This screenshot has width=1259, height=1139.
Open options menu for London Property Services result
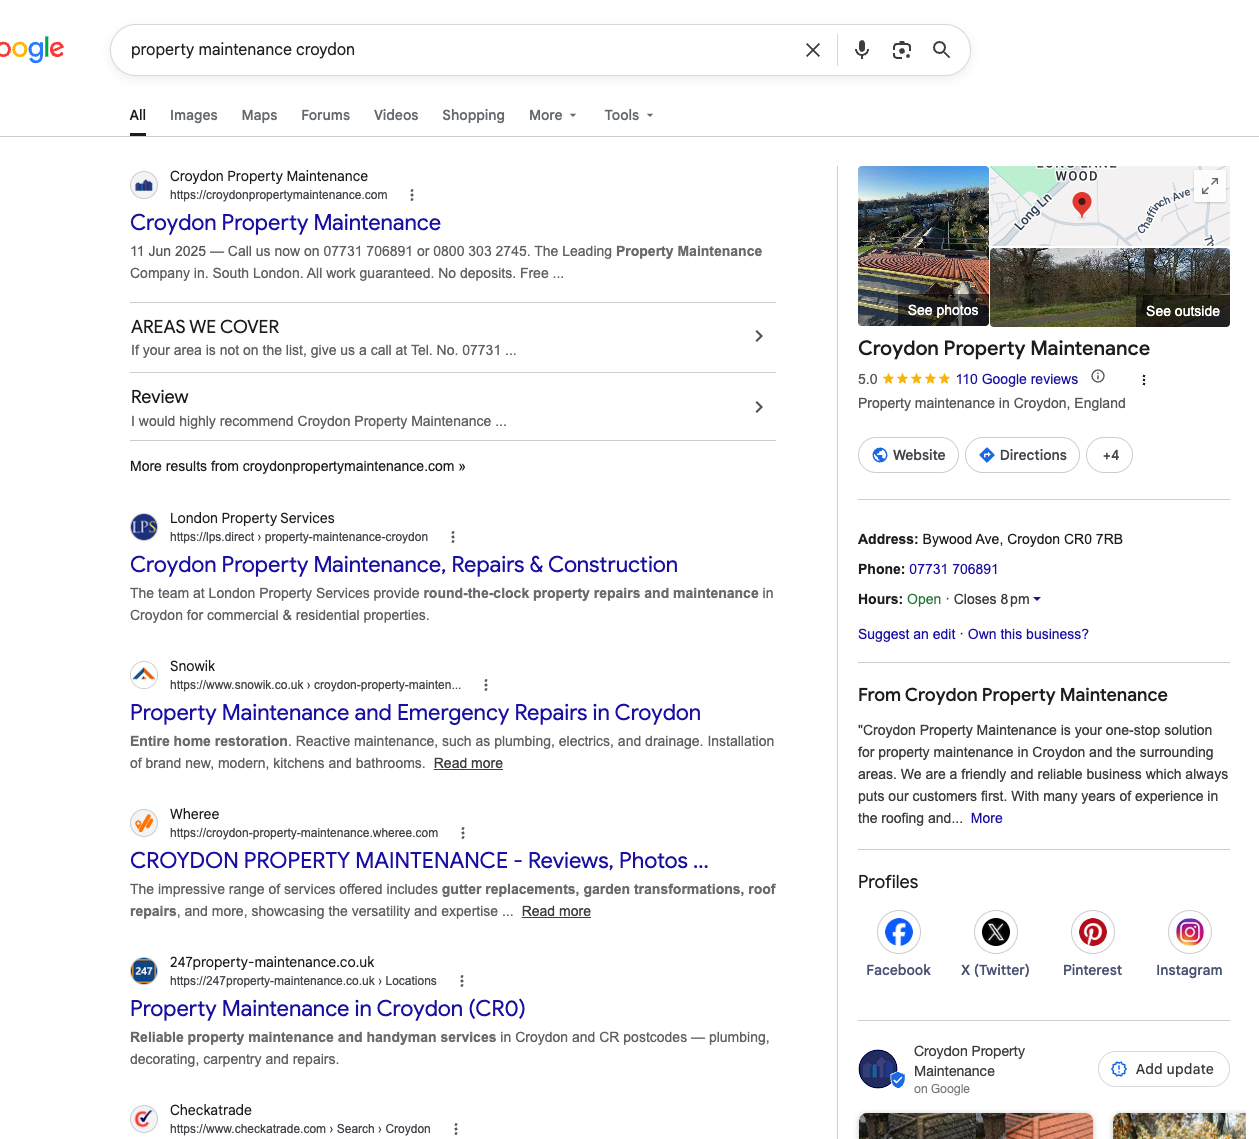[x=453, y=537]
